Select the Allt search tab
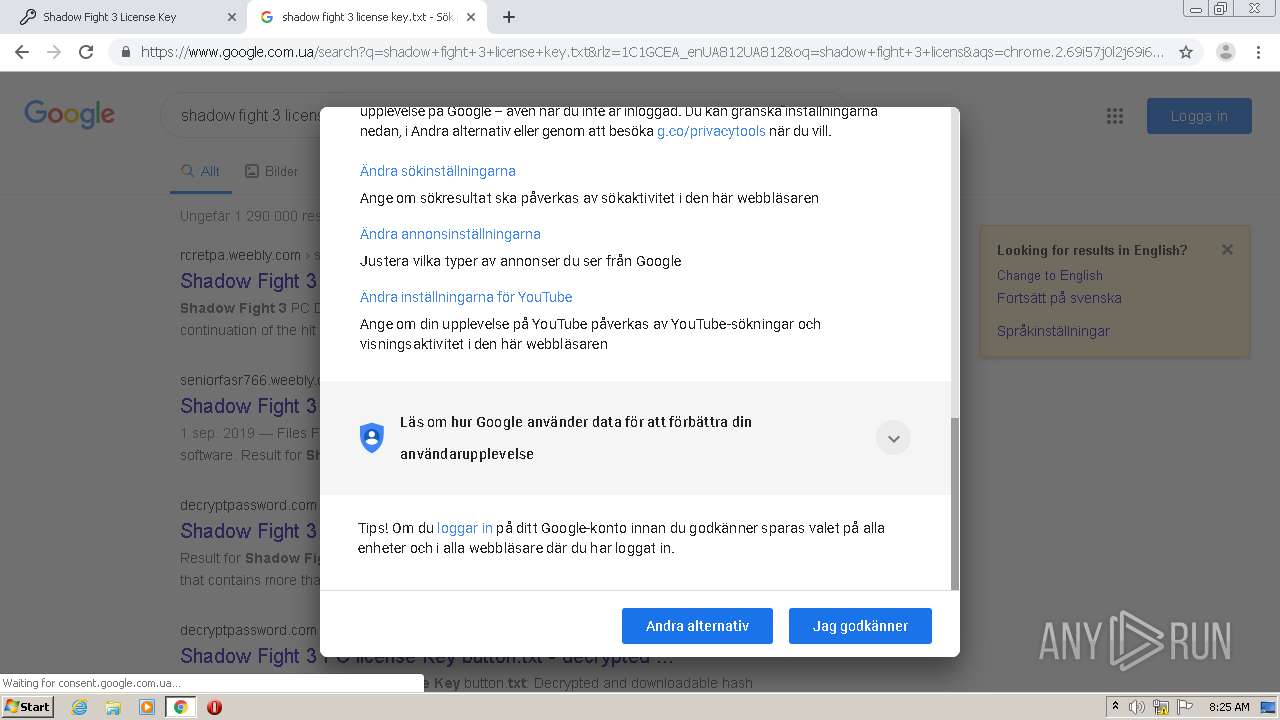Image resolution: width=1280 pixels, height=720 pixels. (x=200, y=171)
